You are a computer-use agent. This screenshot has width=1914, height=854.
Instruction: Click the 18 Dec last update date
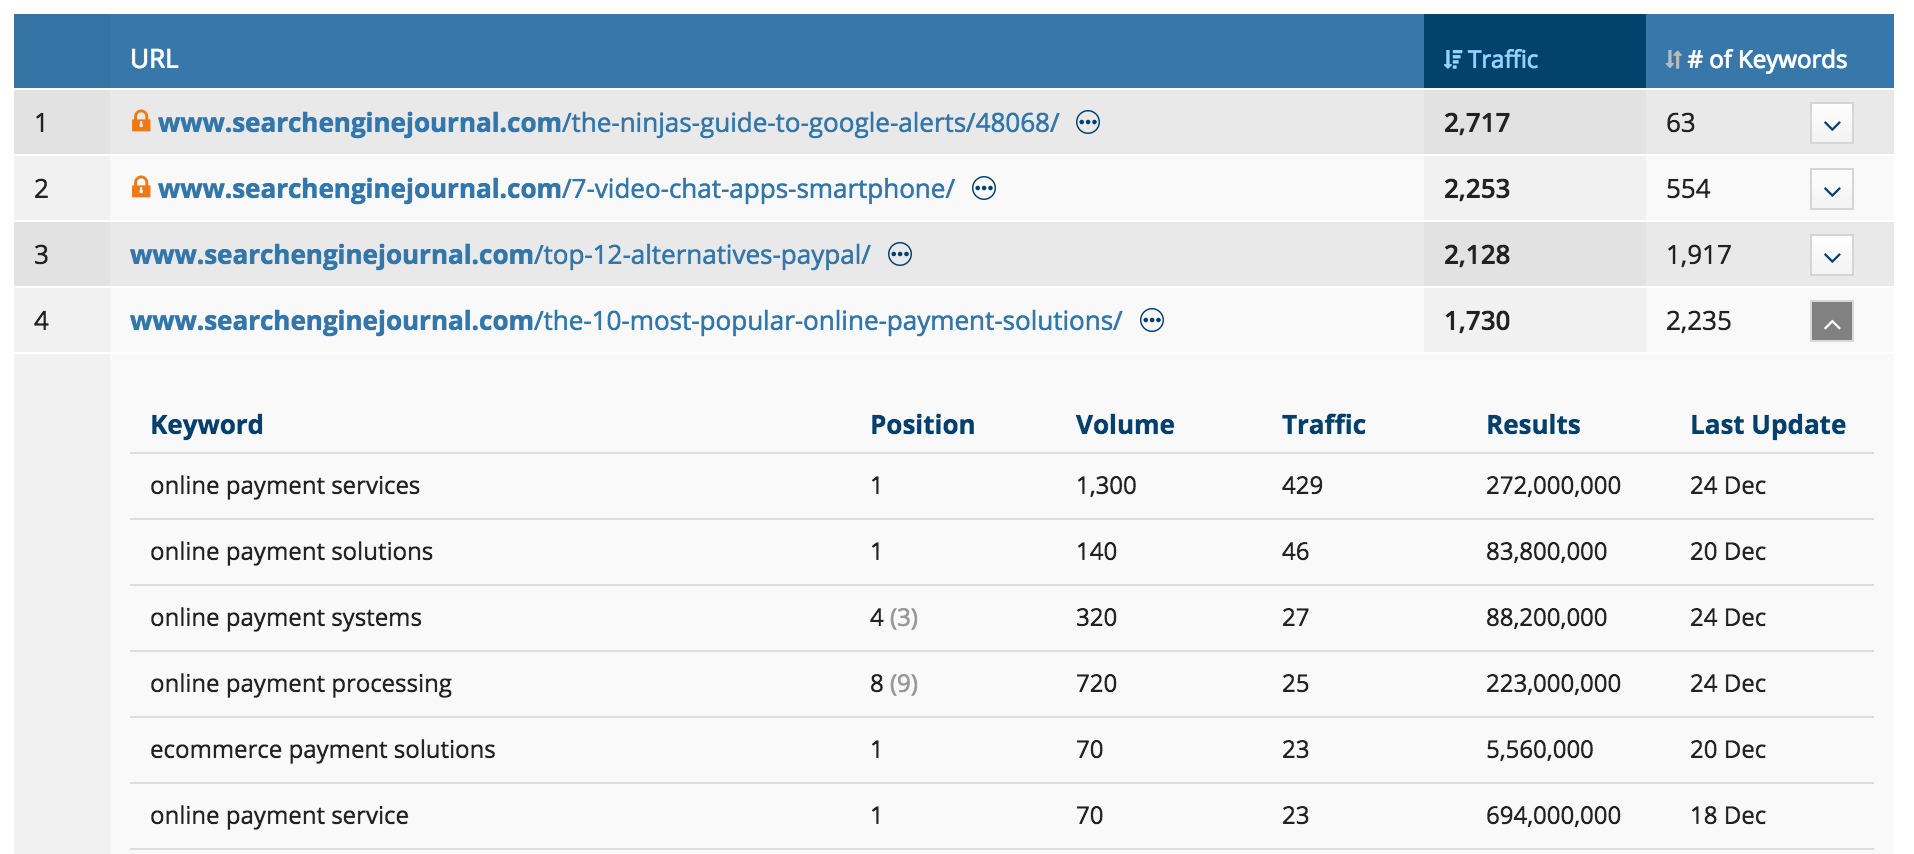[1728, 816]
